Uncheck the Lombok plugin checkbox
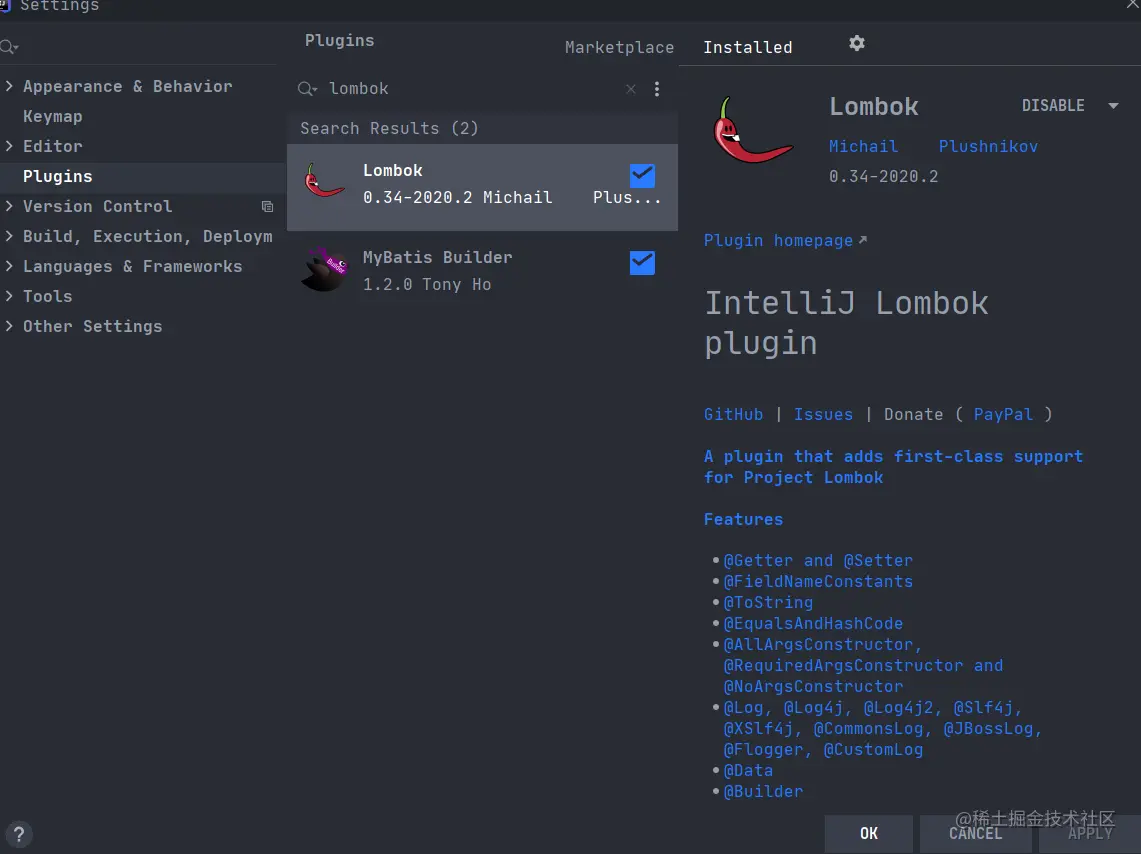Image resolution: width=1141 pixels, height=854 pixels. [x=642, y=175]
